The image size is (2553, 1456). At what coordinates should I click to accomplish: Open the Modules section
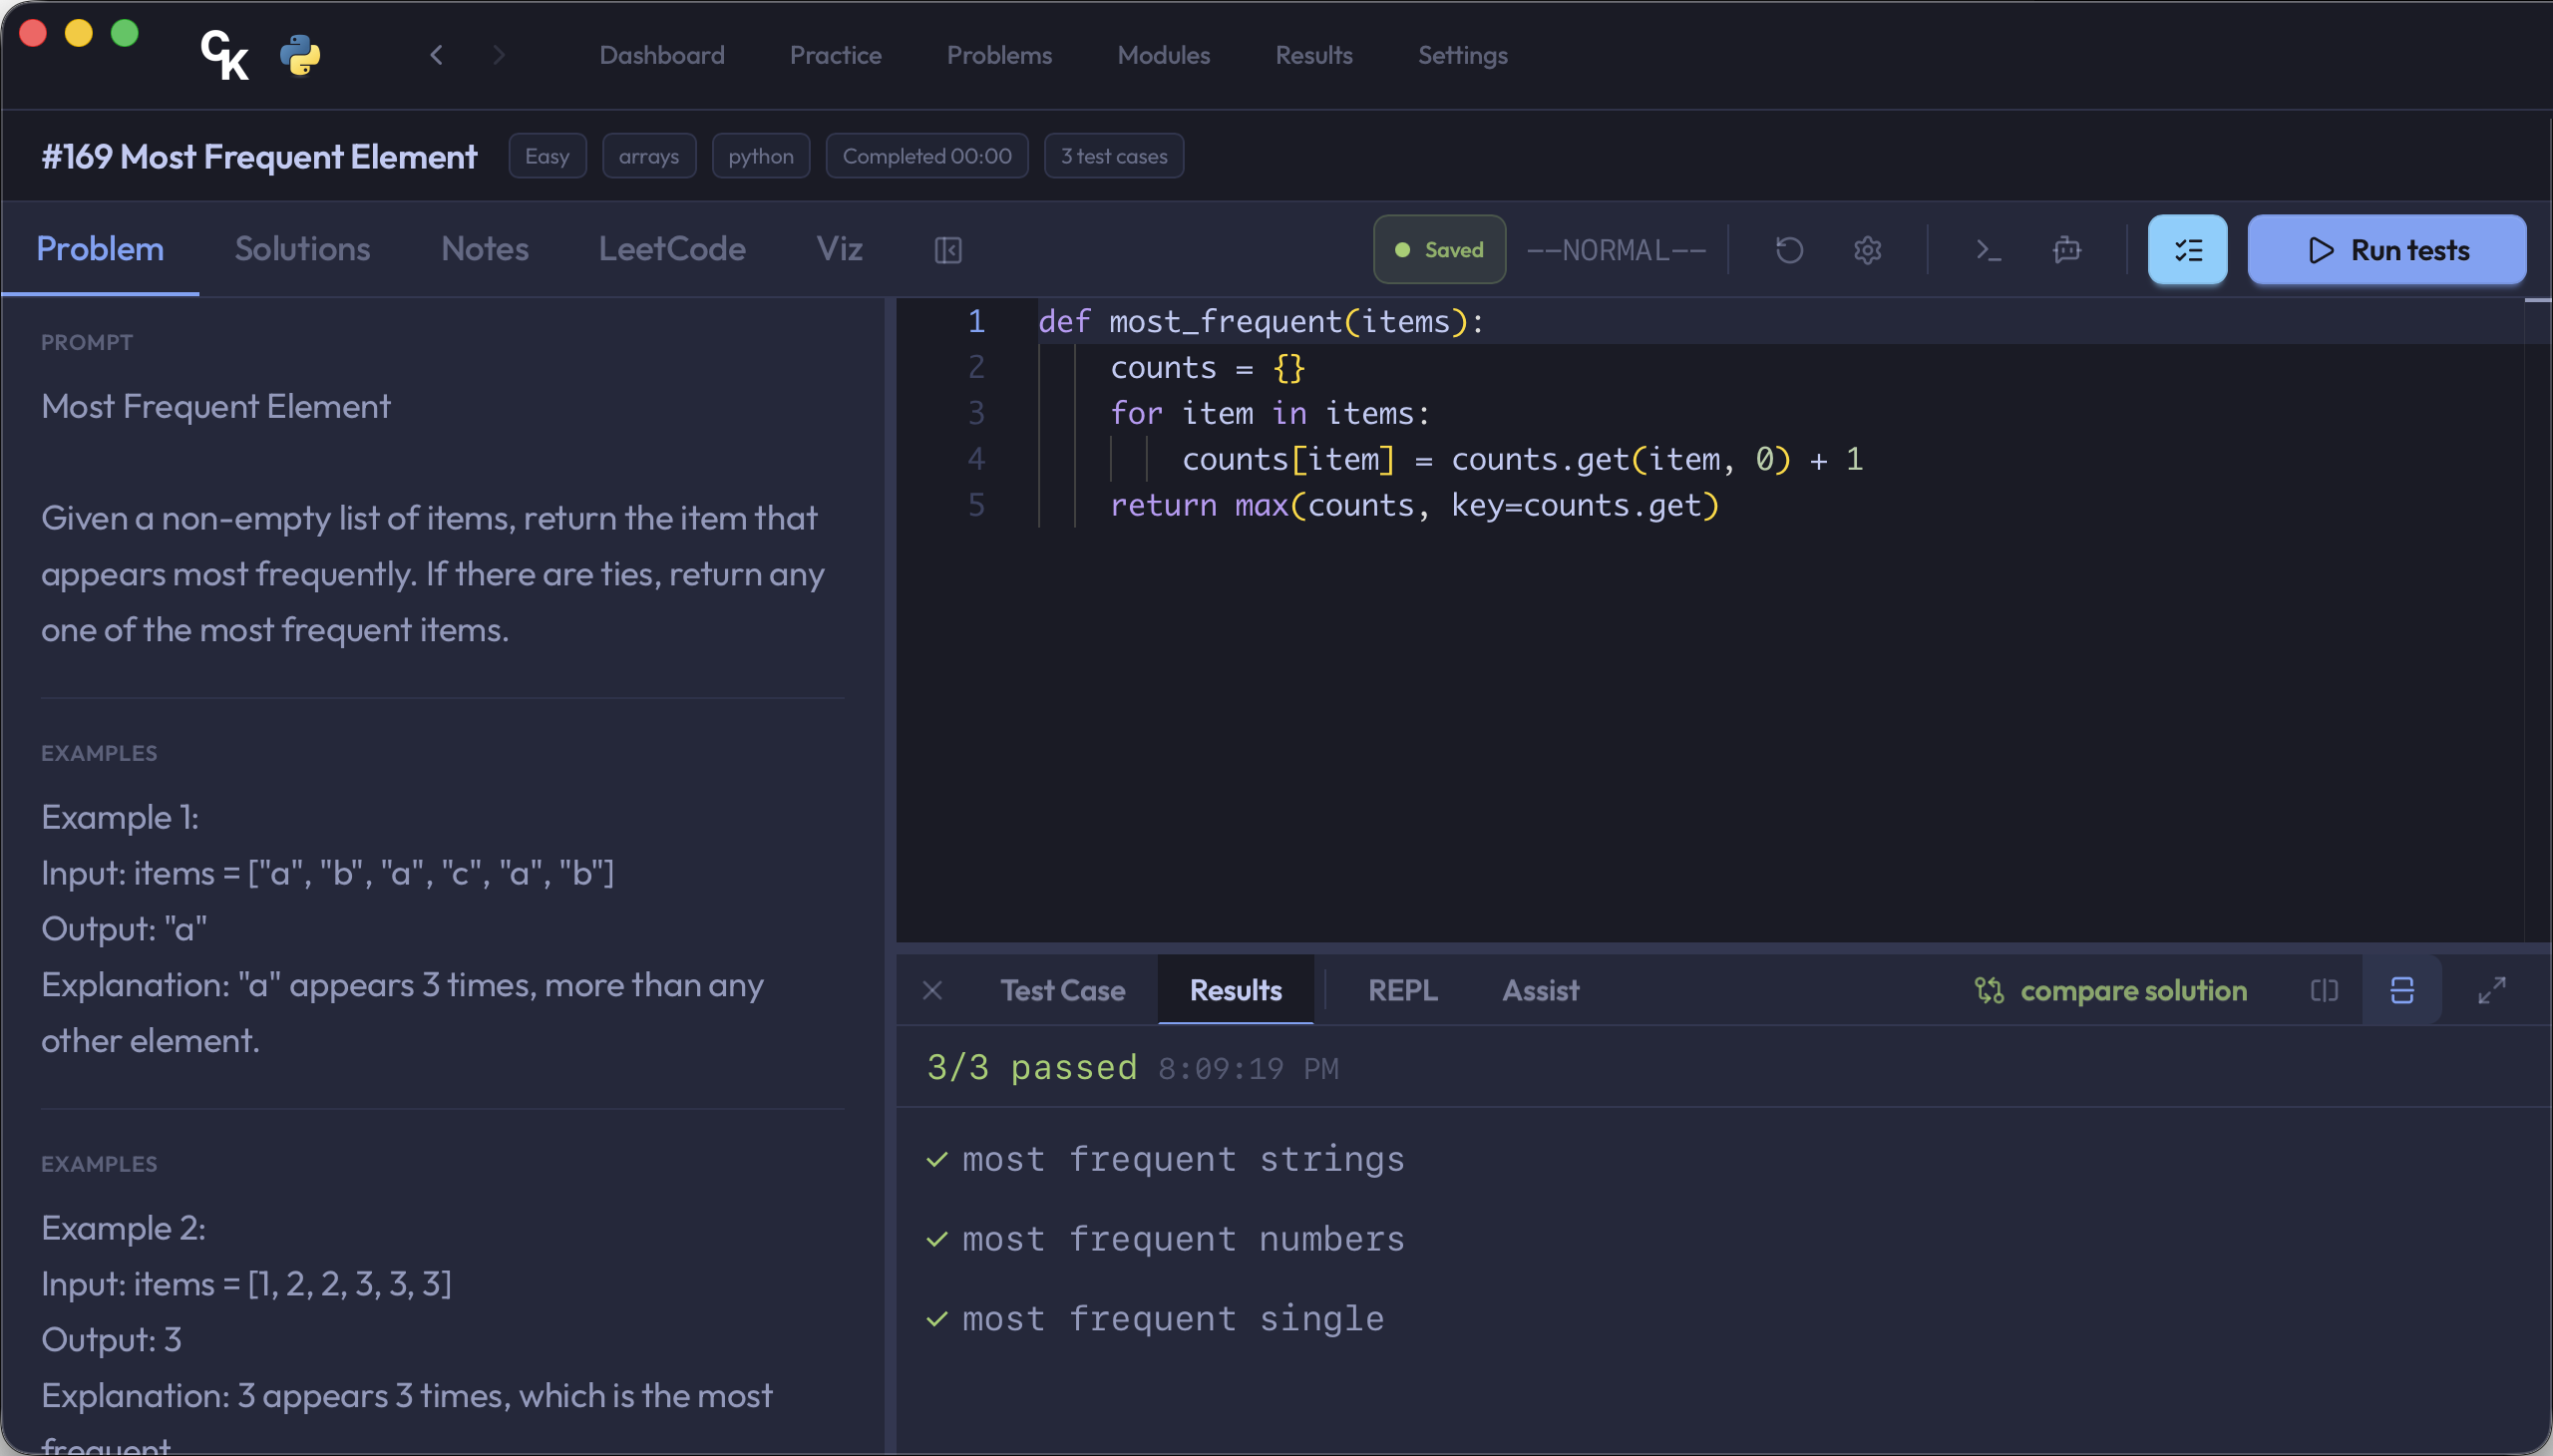click(1164, 55)
